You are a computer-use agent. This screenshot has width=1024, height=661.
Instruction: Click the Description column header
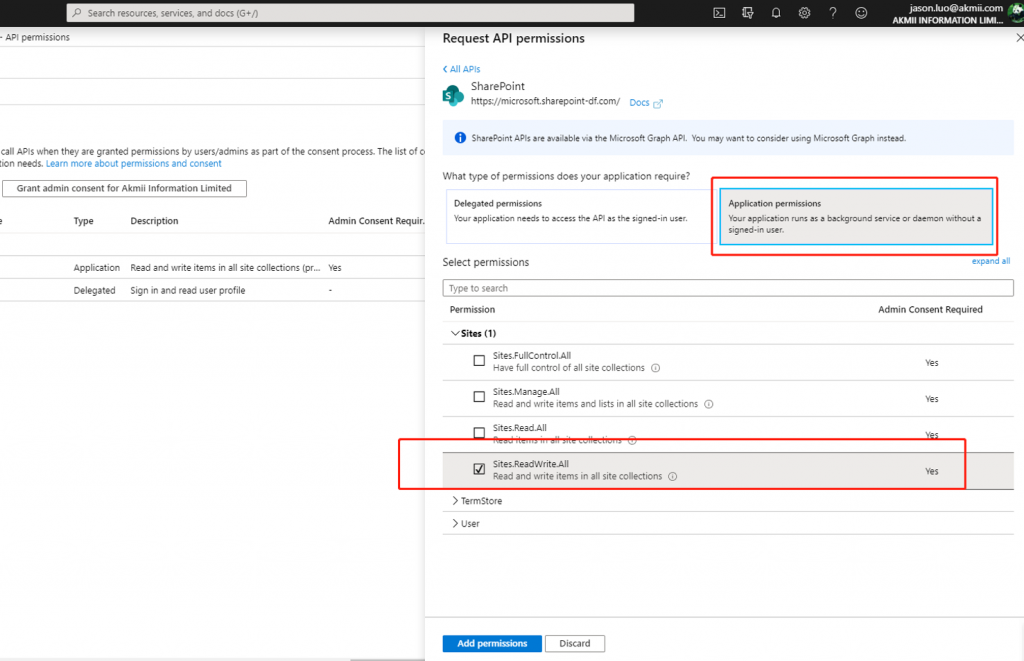point(154,221)
